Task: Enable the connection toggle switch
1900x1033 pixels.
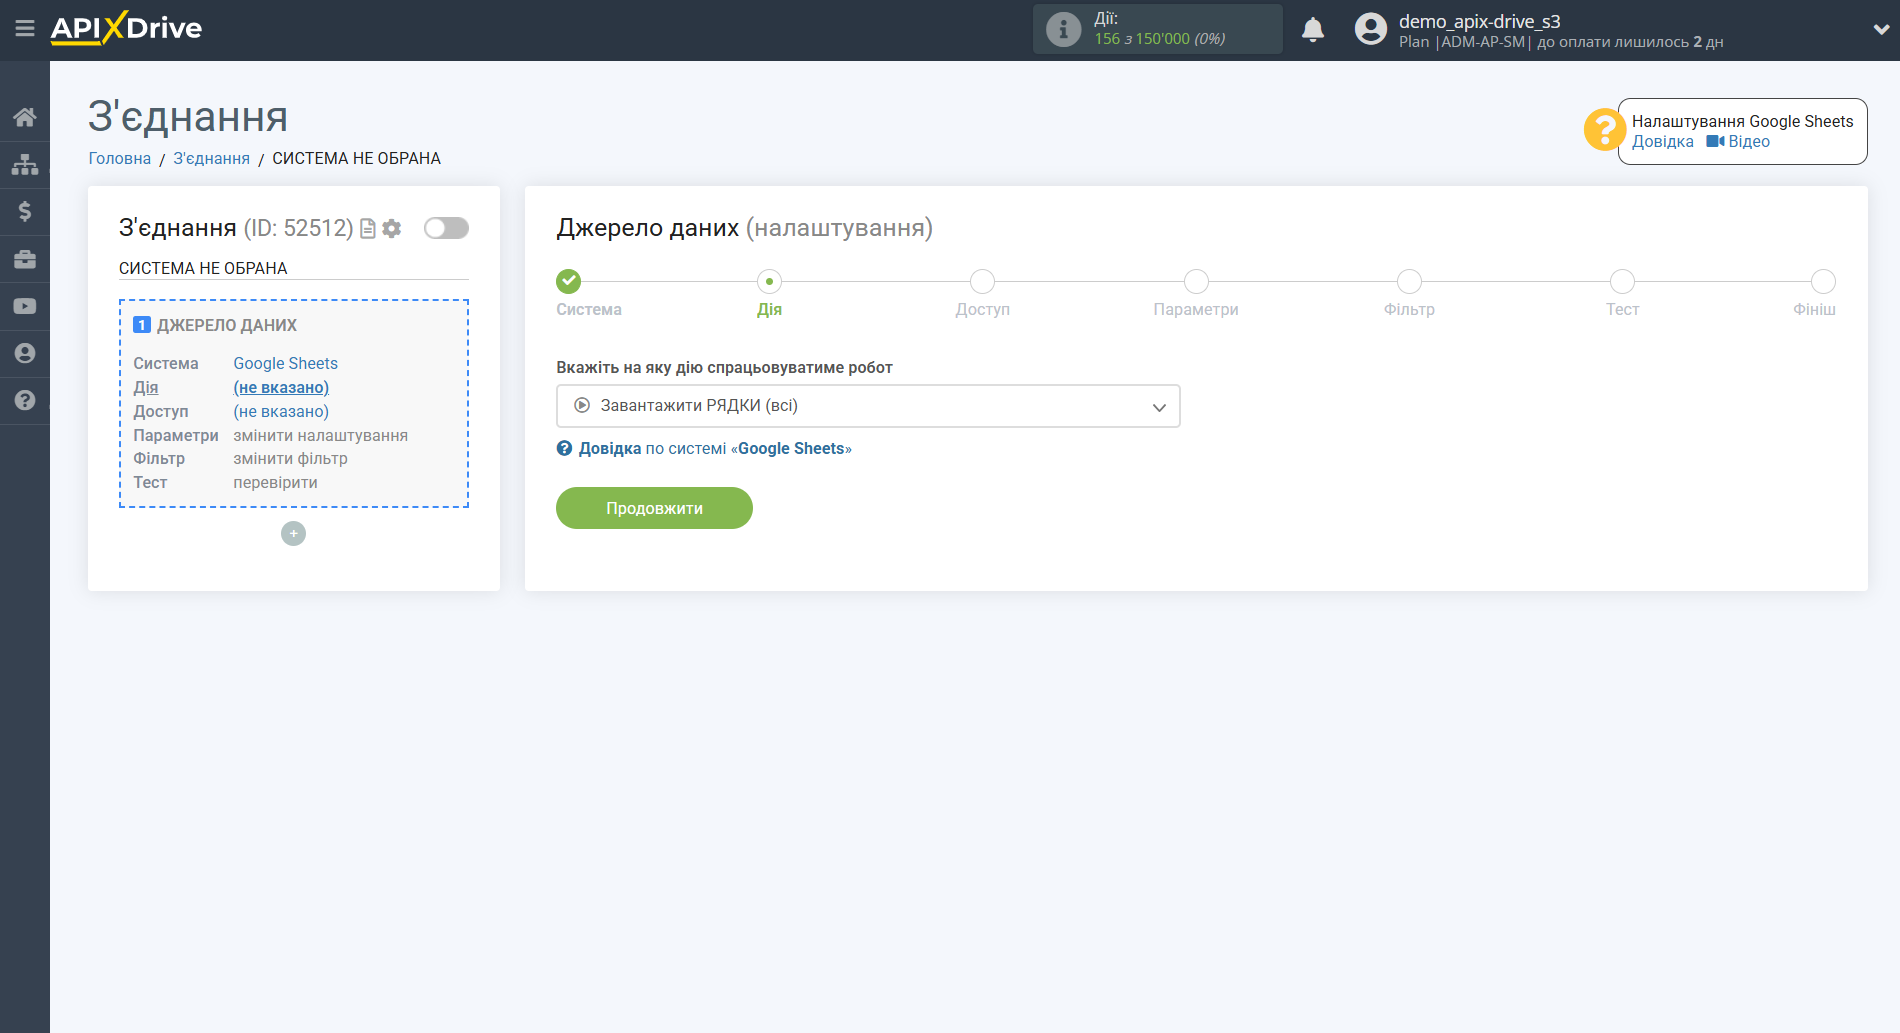Action: click(445, 228)
